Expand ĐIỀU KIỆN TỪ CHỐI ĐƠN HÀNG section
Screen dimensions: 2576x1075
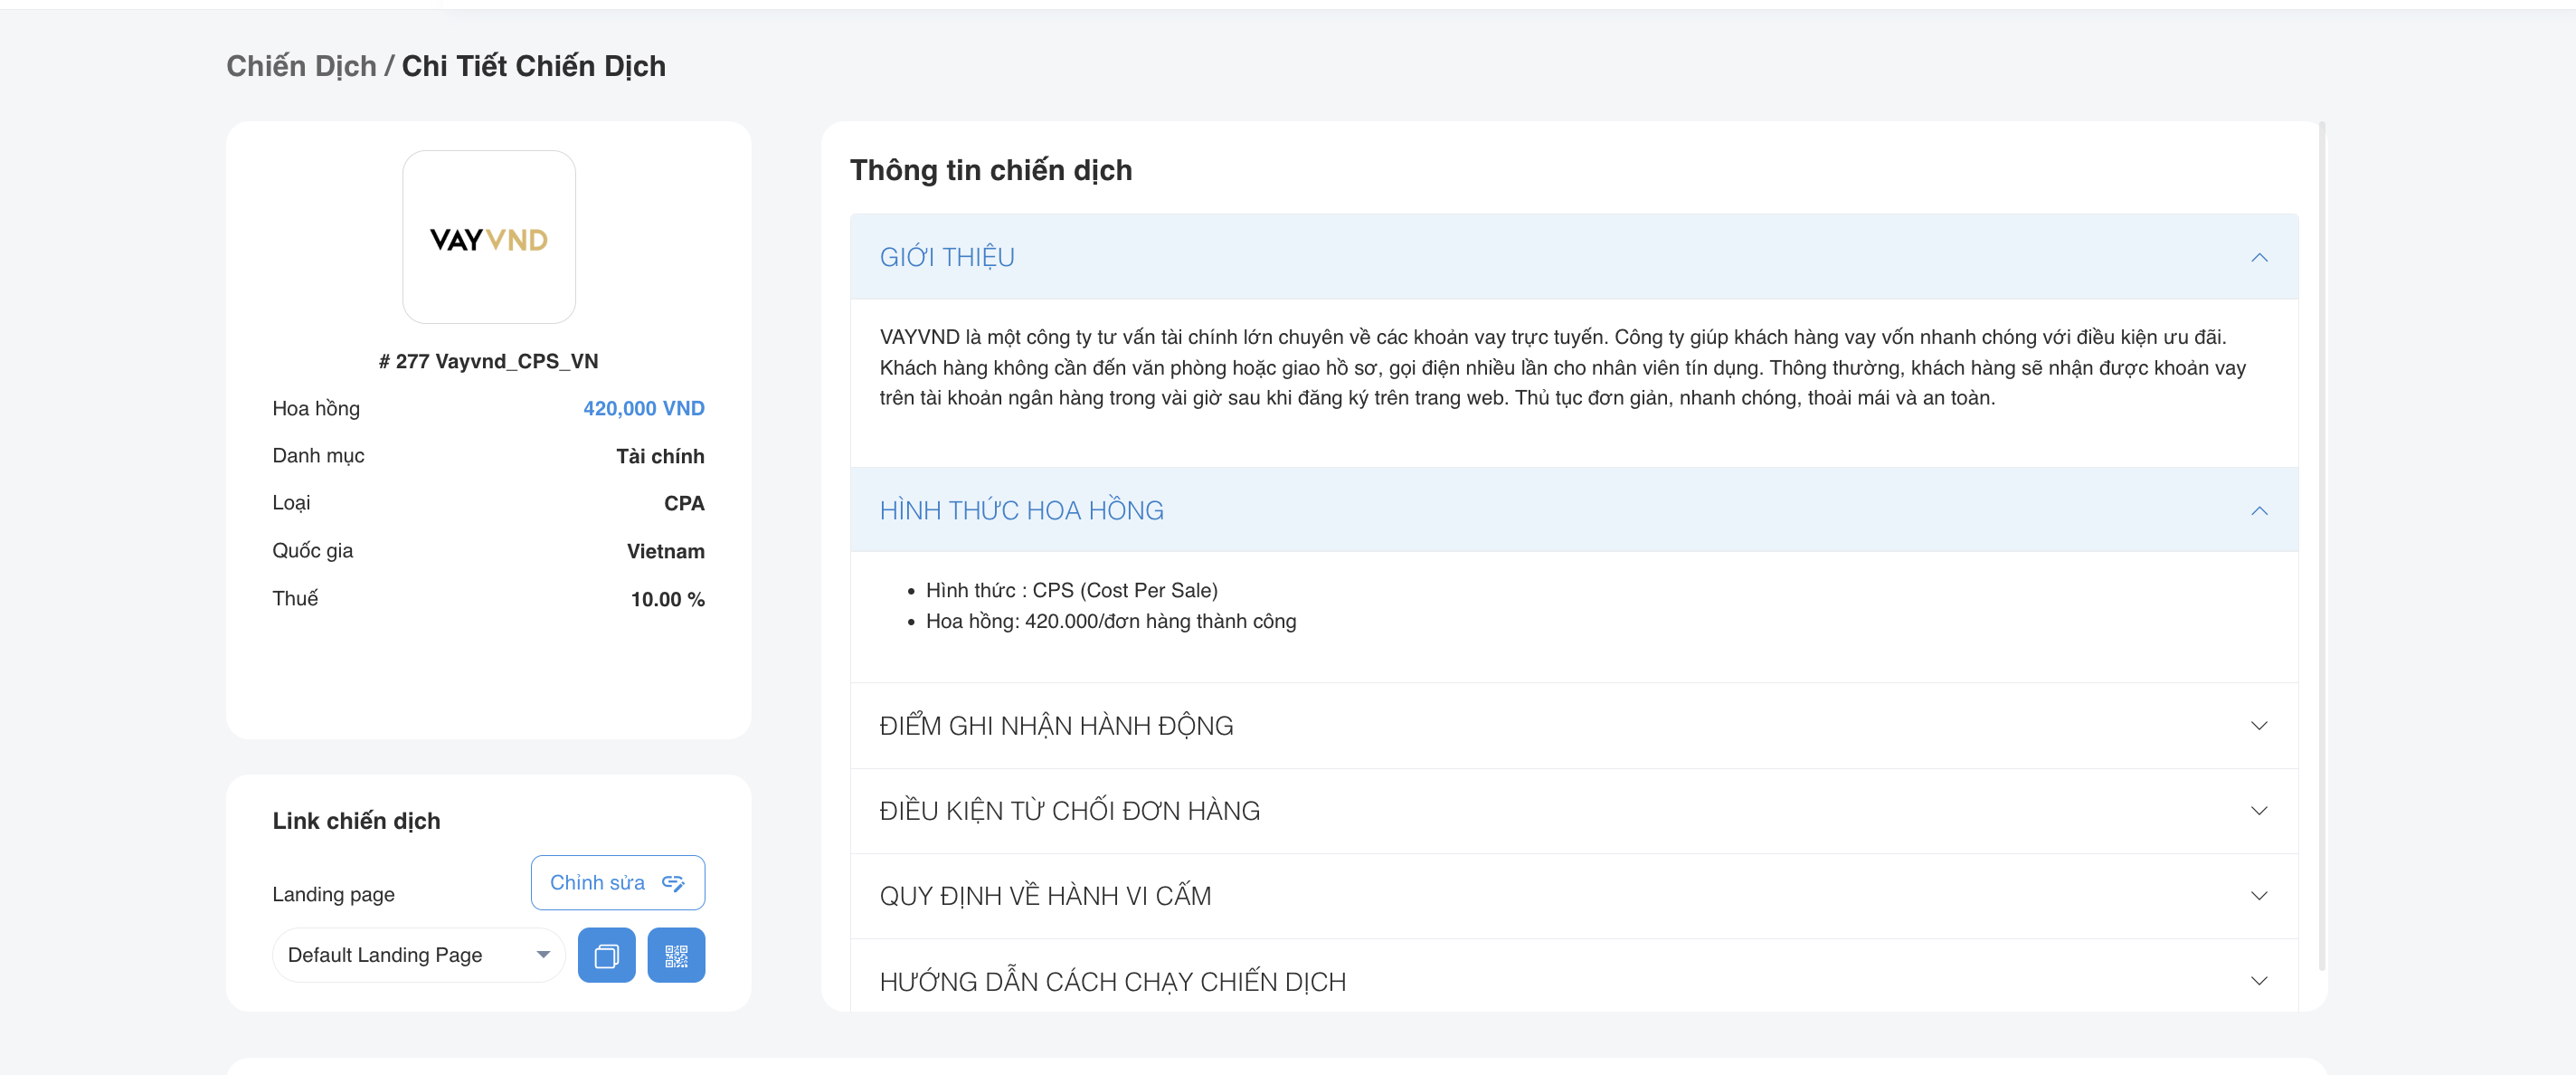(1069, 810)
